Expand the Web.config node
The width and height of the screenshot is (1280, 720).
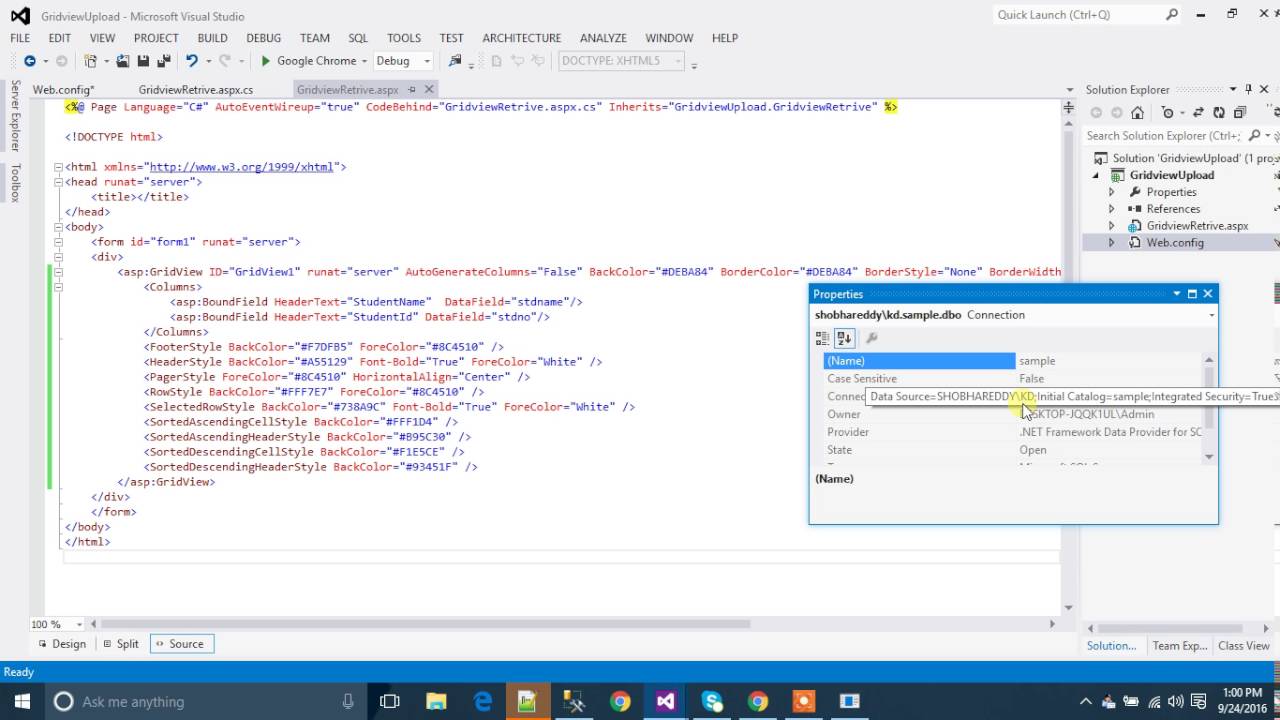pos(1111,243)
